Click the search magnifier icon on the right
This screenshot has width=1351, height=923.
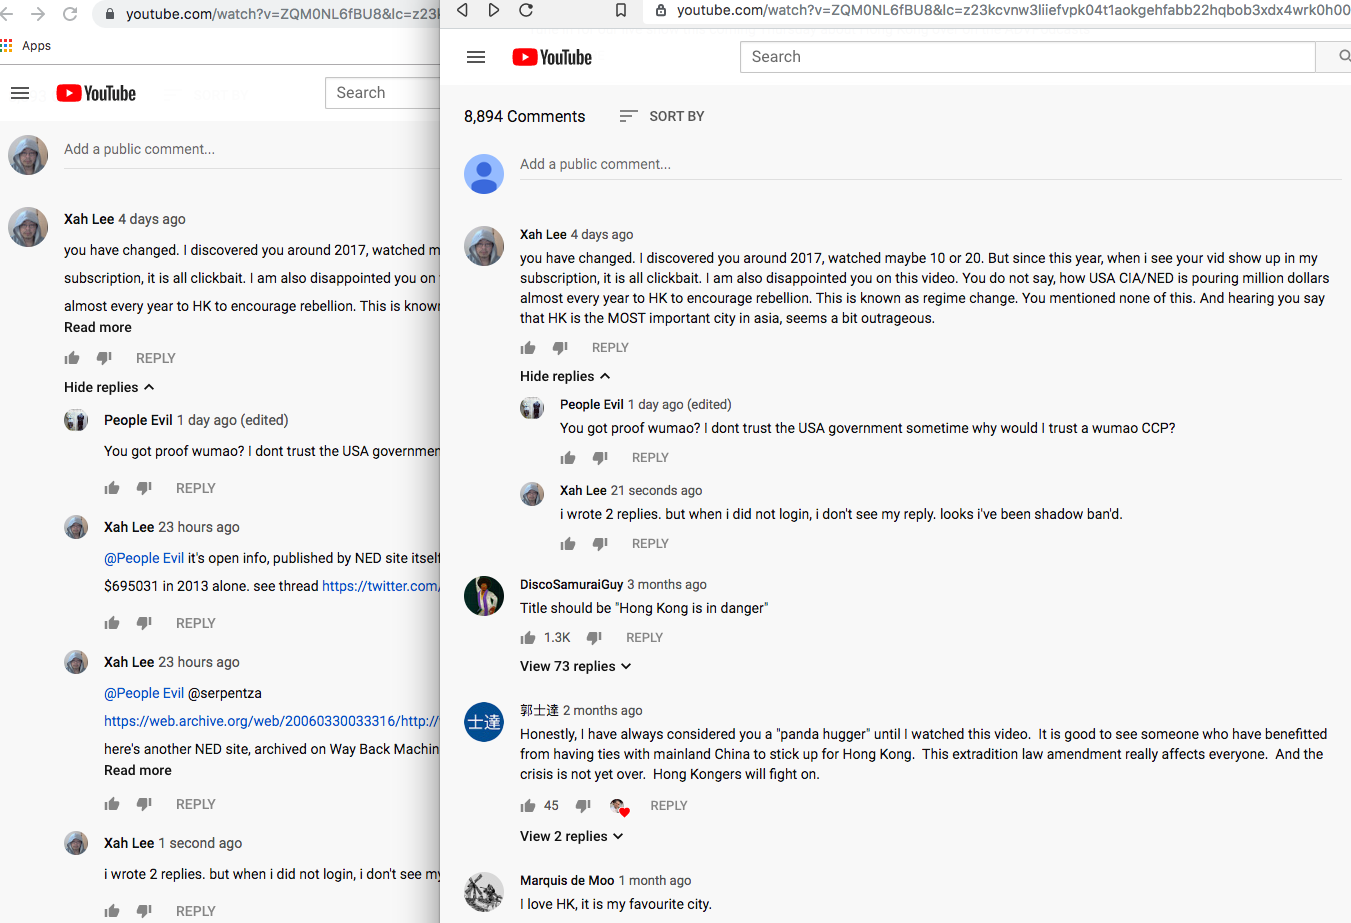pos(1344,57)
